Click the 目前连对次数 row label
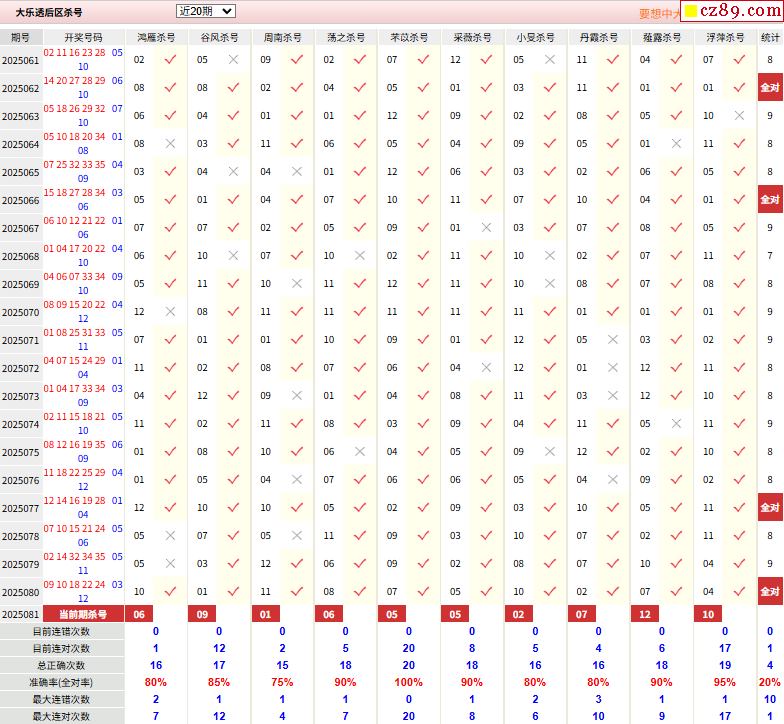The image size is (784, 724). (x=62, y=648)
